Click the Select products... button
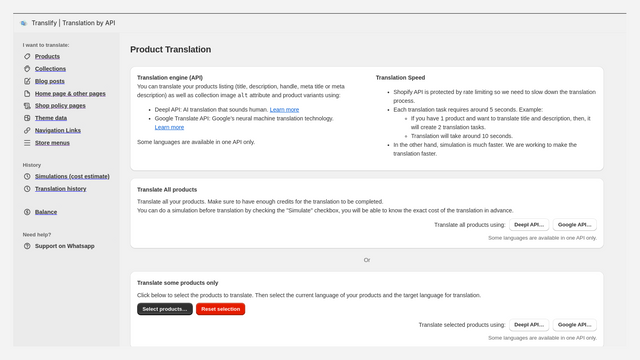Viewport: 640px width, 360px height. point(164,309)
